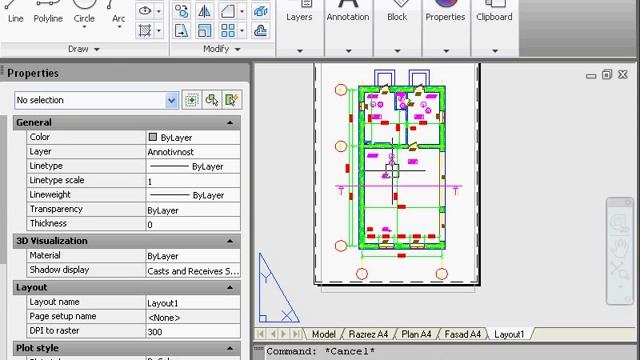Open the Array dropdown arrow

[x=242, y=31]
